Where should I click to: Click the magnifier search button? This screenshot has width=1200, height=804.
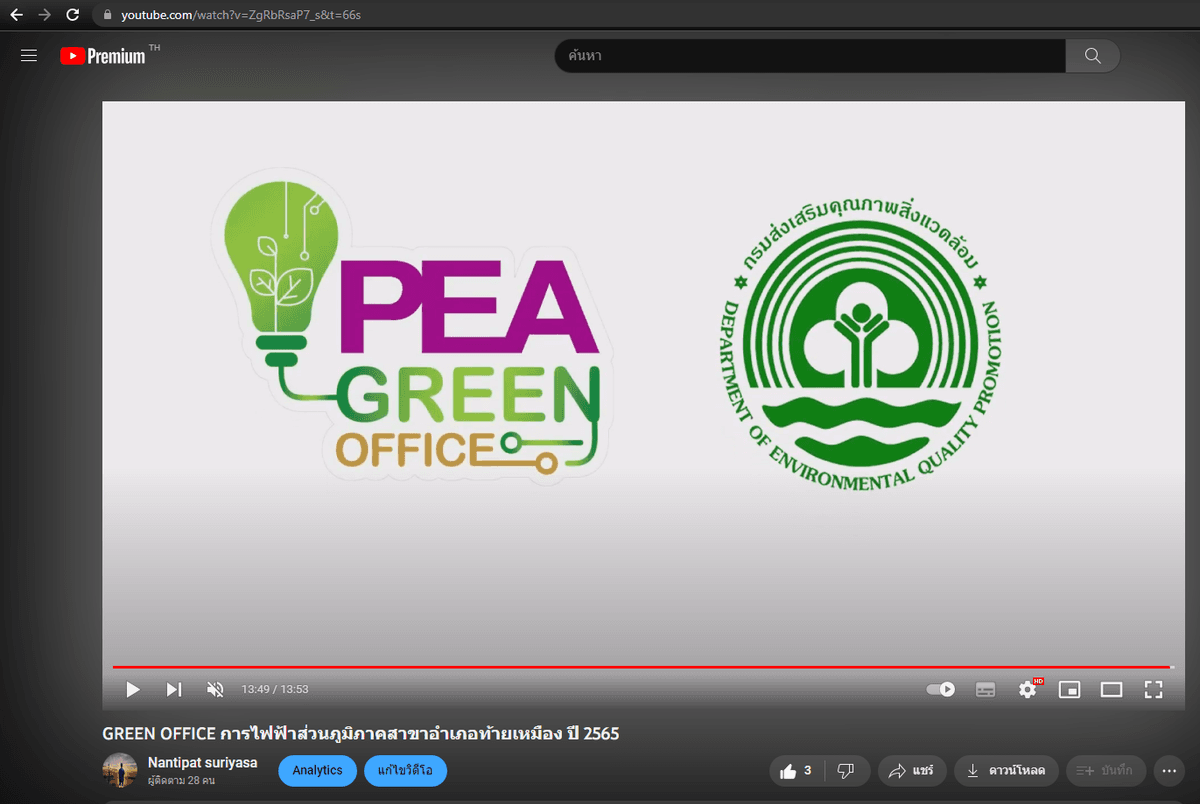(x=1093, y=56)
